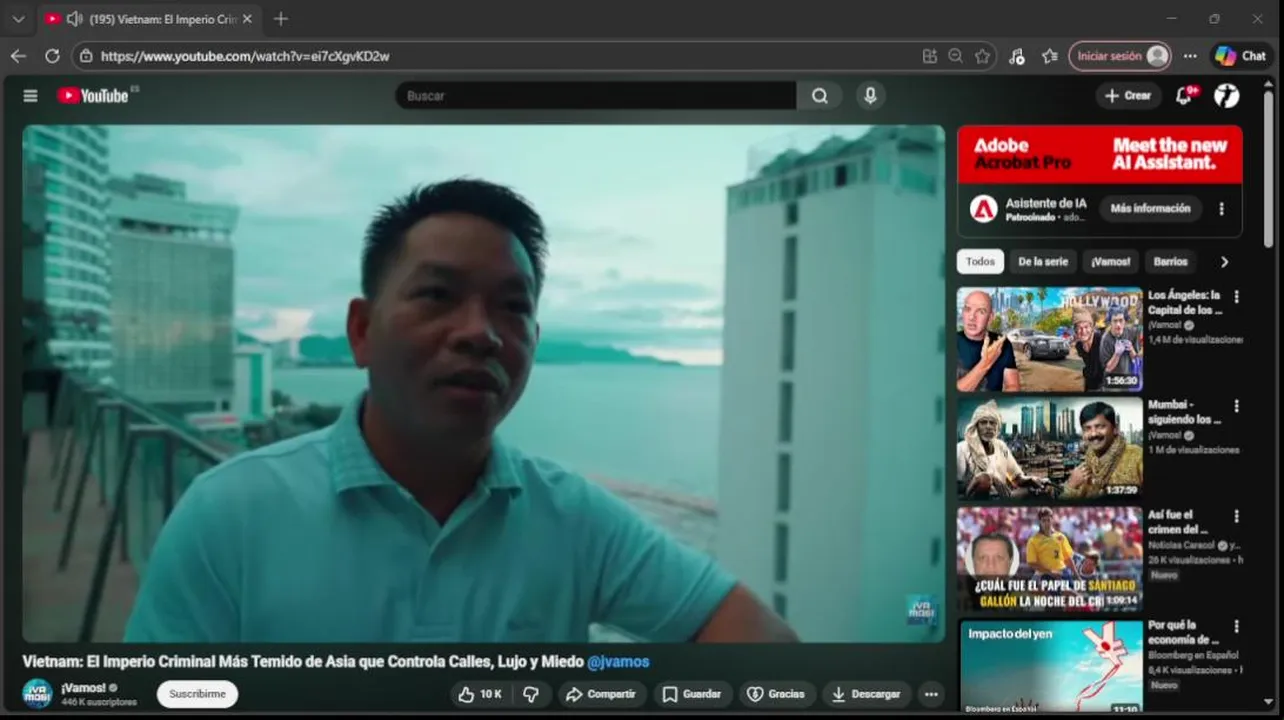
Task: Open the ¡Vamos! channel avatar
Action: [37, 694]
